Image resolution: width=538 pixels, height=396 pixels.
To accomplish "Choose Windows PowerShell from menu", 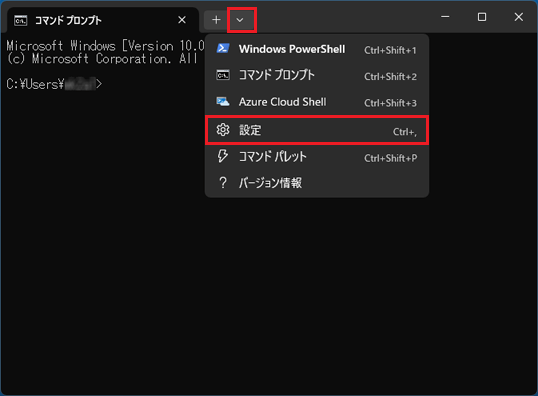I will point(317,49).
